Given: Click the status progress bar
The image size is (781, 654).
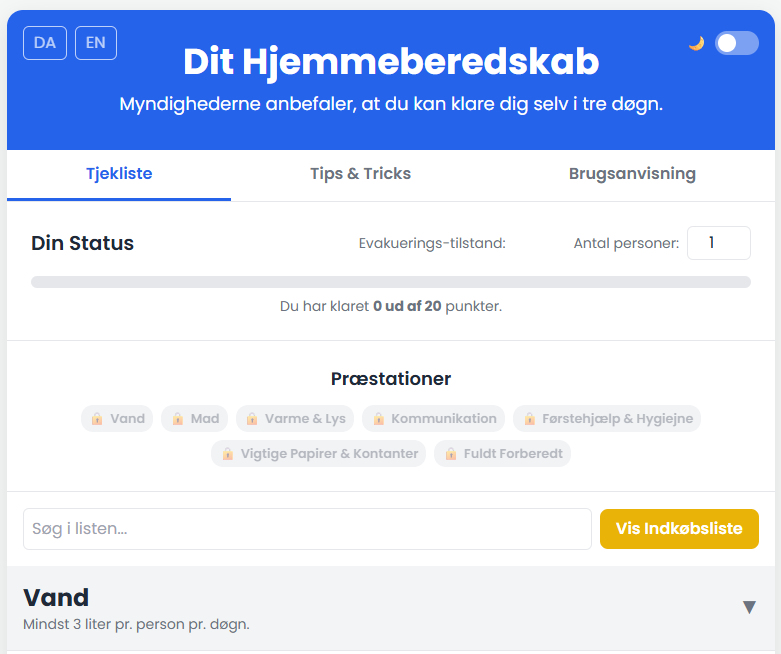Looking at the screenshot, I should click(x=390, y=282).
